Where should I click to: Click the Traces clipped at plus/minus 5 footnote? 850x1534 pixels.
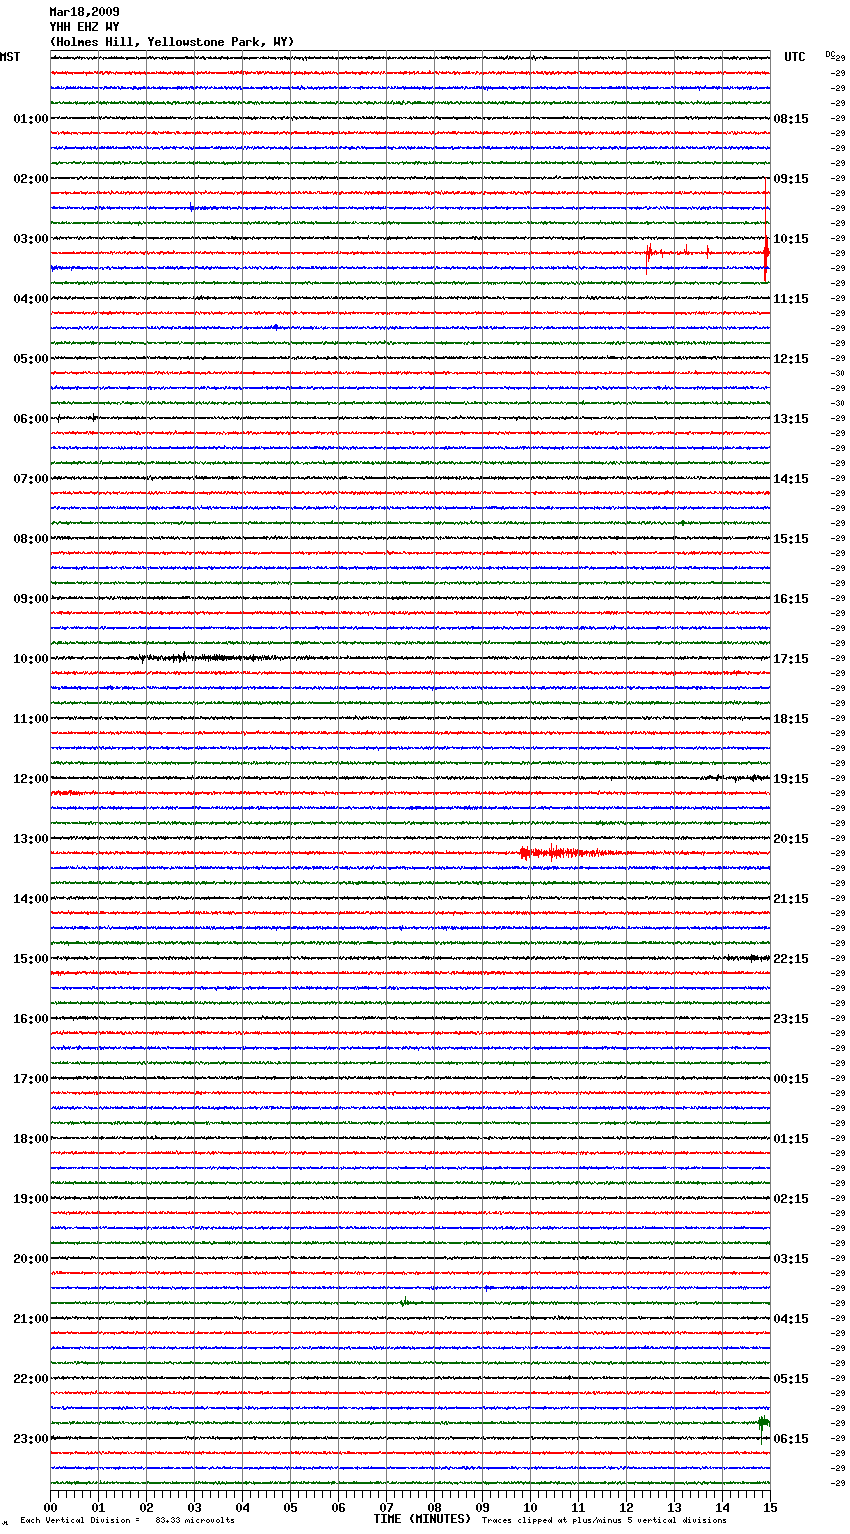604,1520
